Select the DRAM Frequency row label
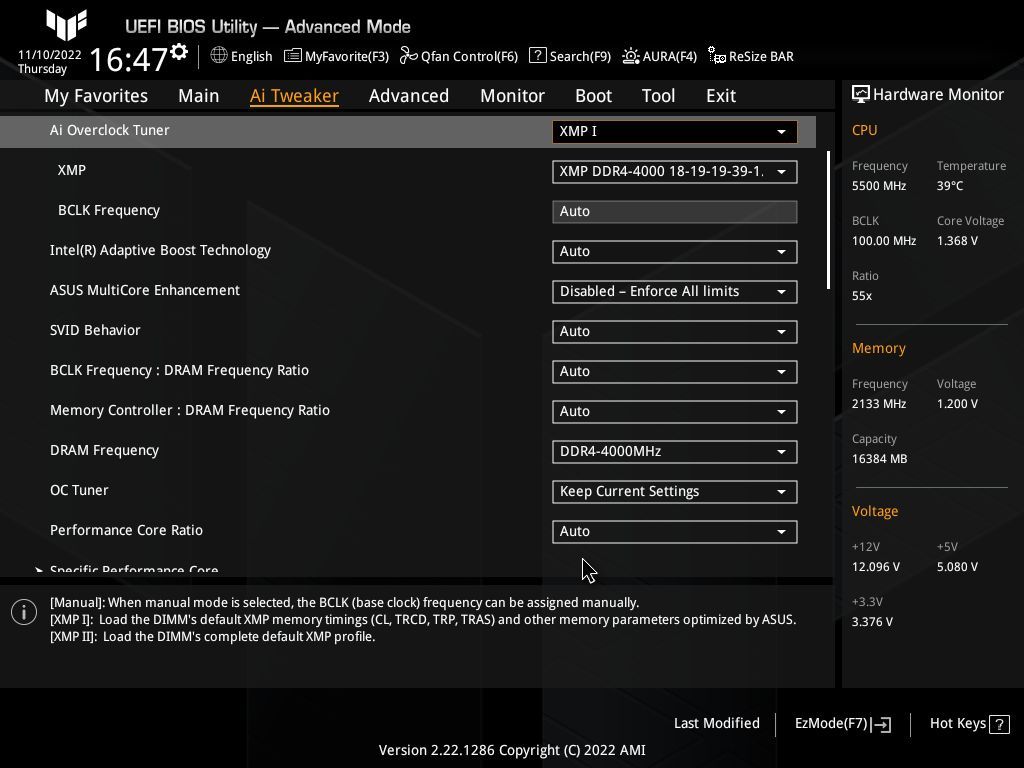Viewport: 1024px width, 768px height. point(104,451)
